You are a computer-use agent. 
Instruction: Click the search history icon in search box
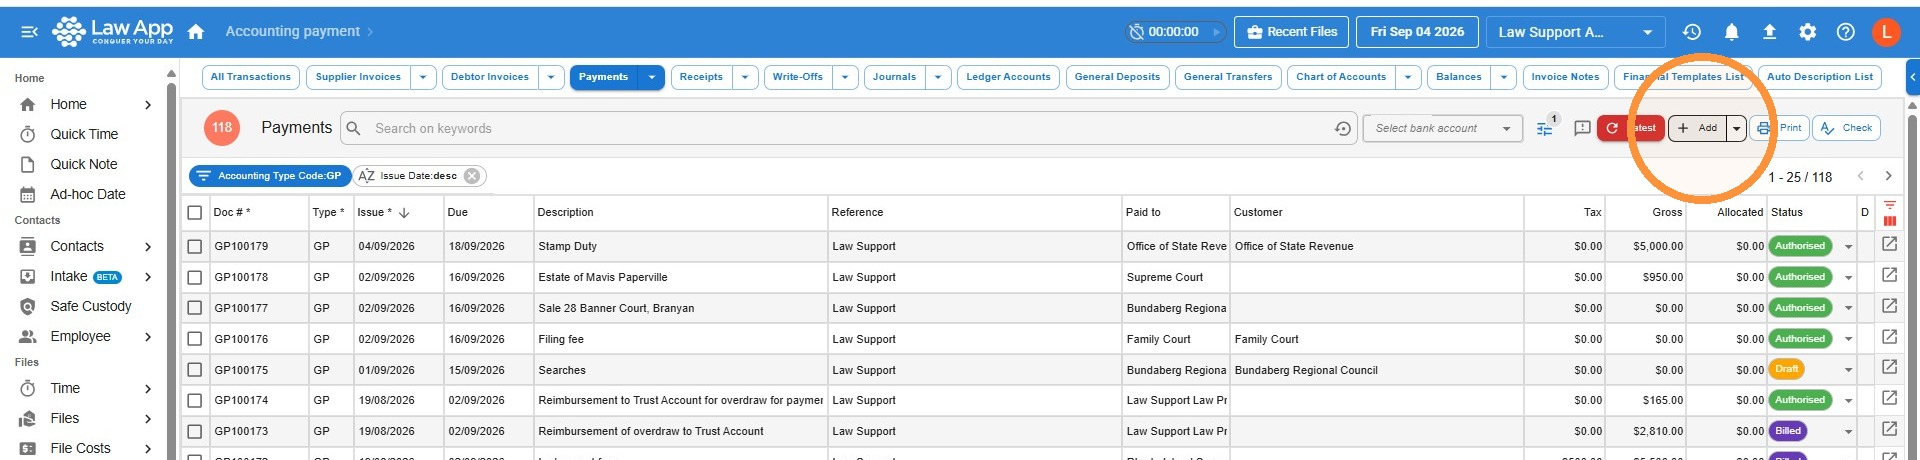[x=1343, y=128]
